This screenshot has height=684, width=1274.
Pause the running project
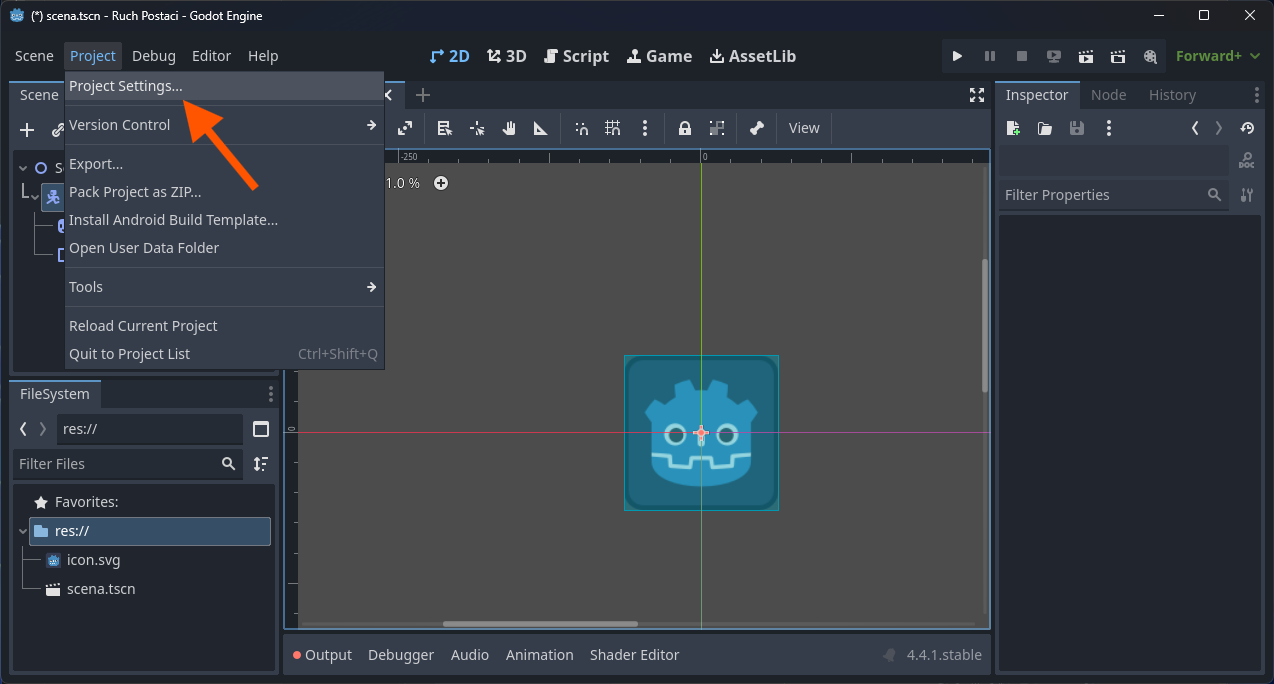990,56
